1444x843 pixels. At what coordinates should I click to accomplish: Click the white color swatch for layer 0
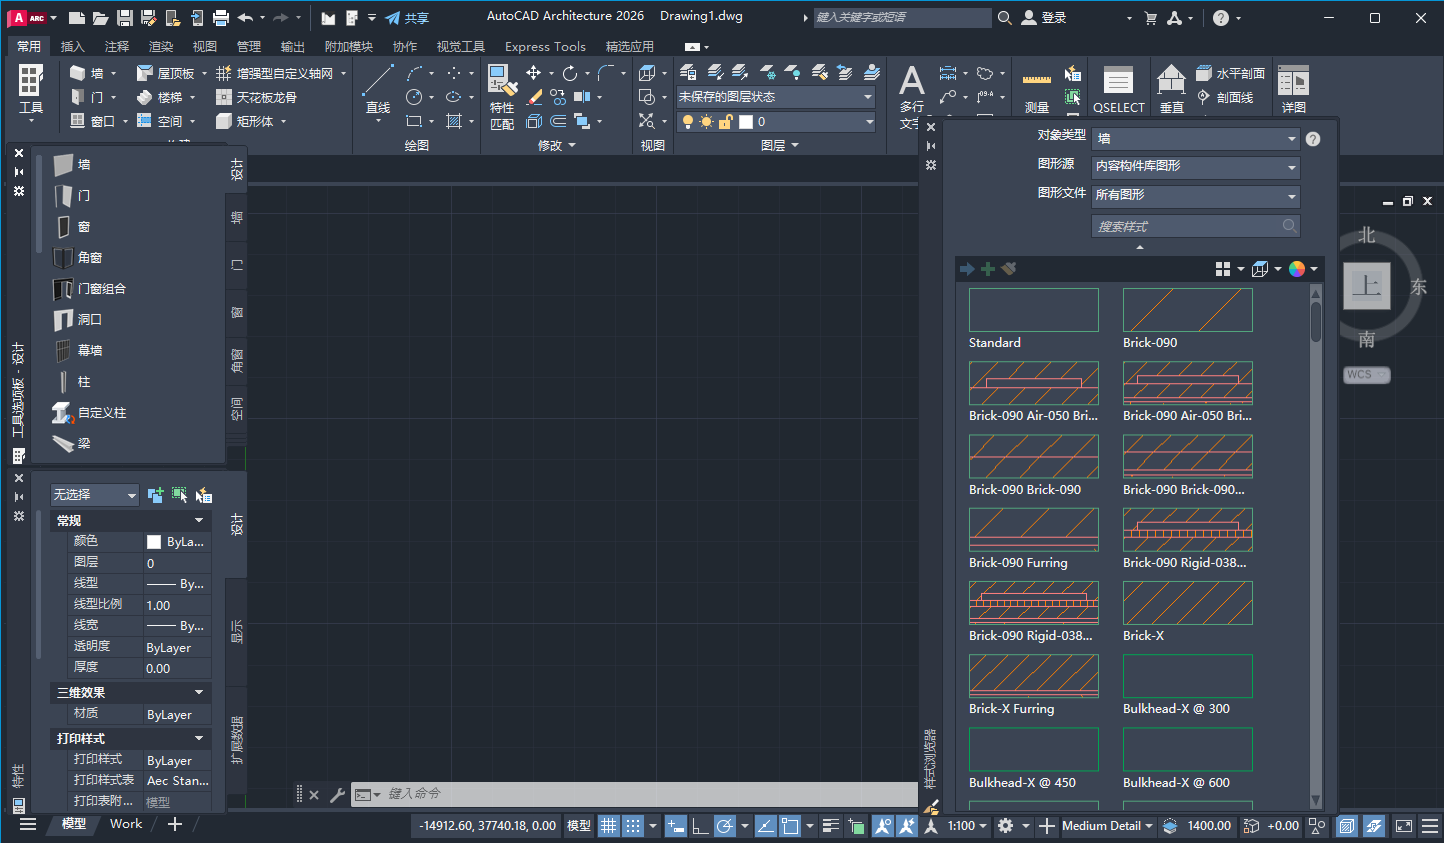point(746,121)
